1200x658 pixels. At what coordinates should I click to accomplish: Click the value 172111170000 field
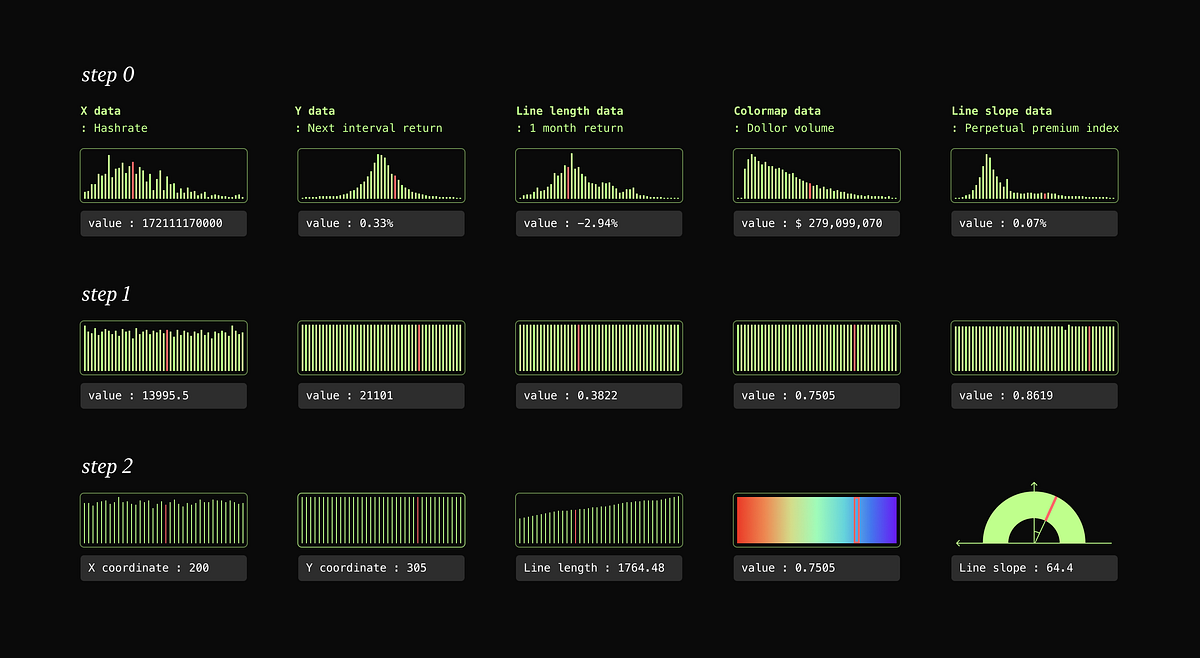pyautogui.click(x=163, y=223)
